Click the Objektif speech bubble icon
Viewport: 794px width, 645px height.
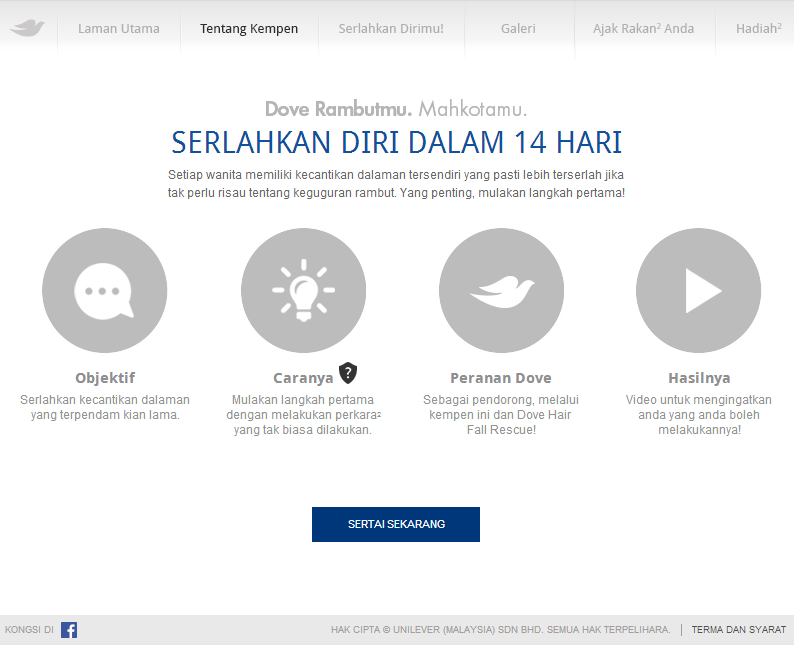coord(104,291)
